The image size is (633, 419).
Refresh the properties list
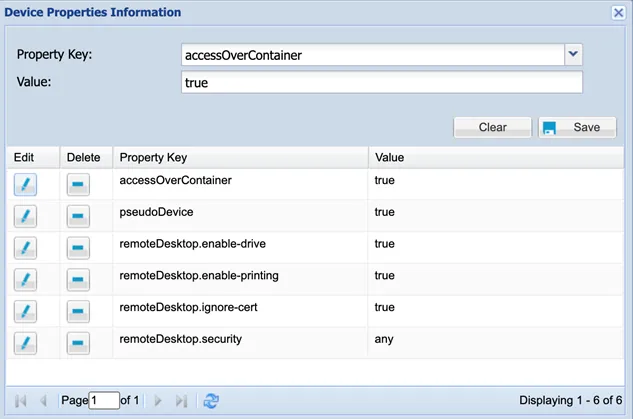click(211, 401)
